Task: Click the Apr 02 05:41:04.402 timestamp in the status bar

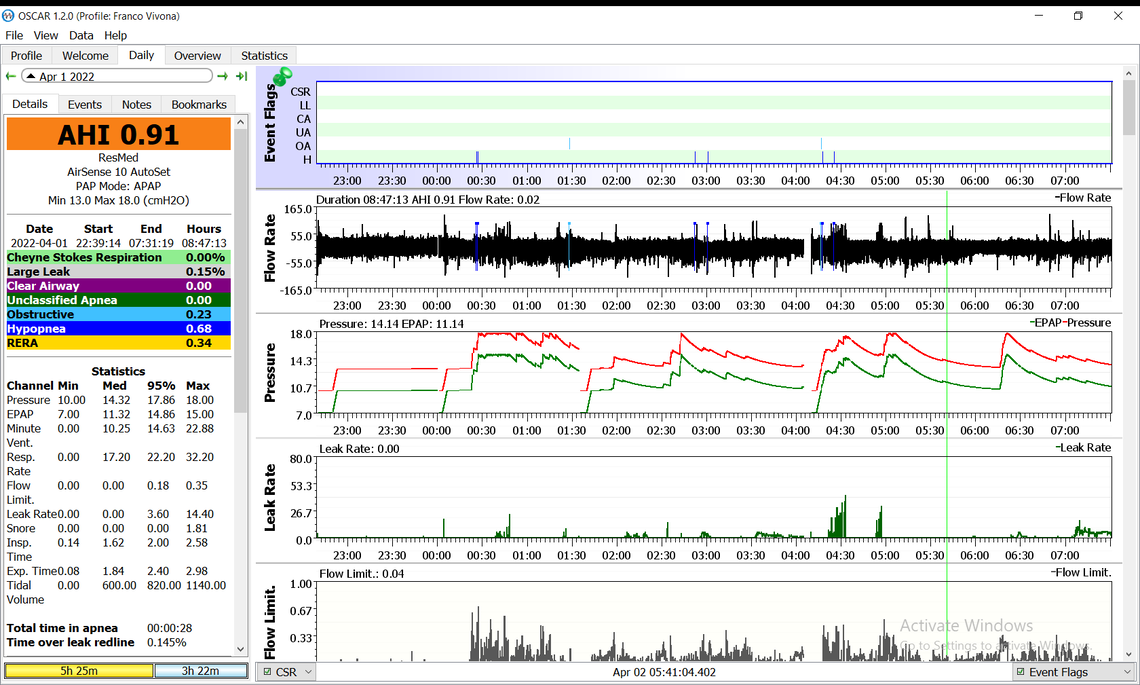Action: pyautogui.click(x=664, y=672)
